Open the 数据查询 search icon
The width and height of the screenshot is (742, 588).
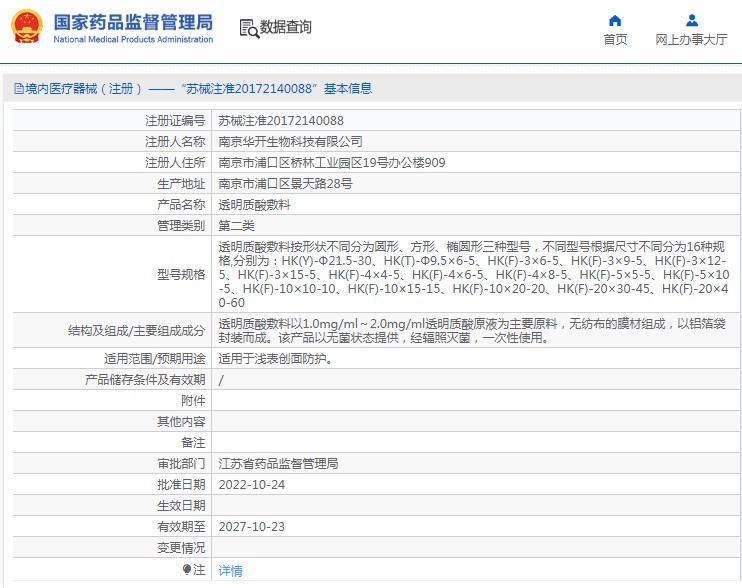pyautogui.click(x=249, y=28)
